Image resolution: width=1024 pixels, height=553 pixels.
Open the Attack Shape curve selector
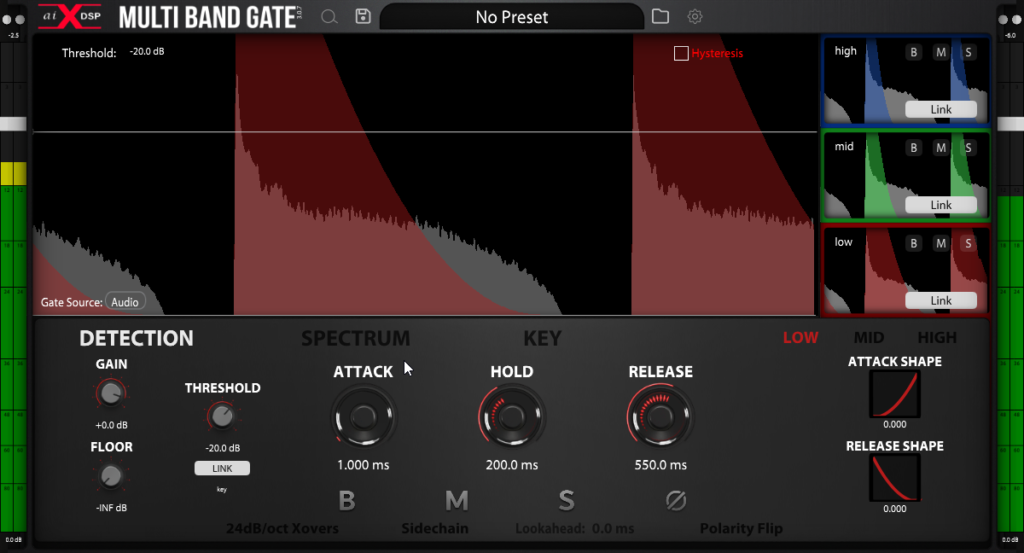pos(895,393)
